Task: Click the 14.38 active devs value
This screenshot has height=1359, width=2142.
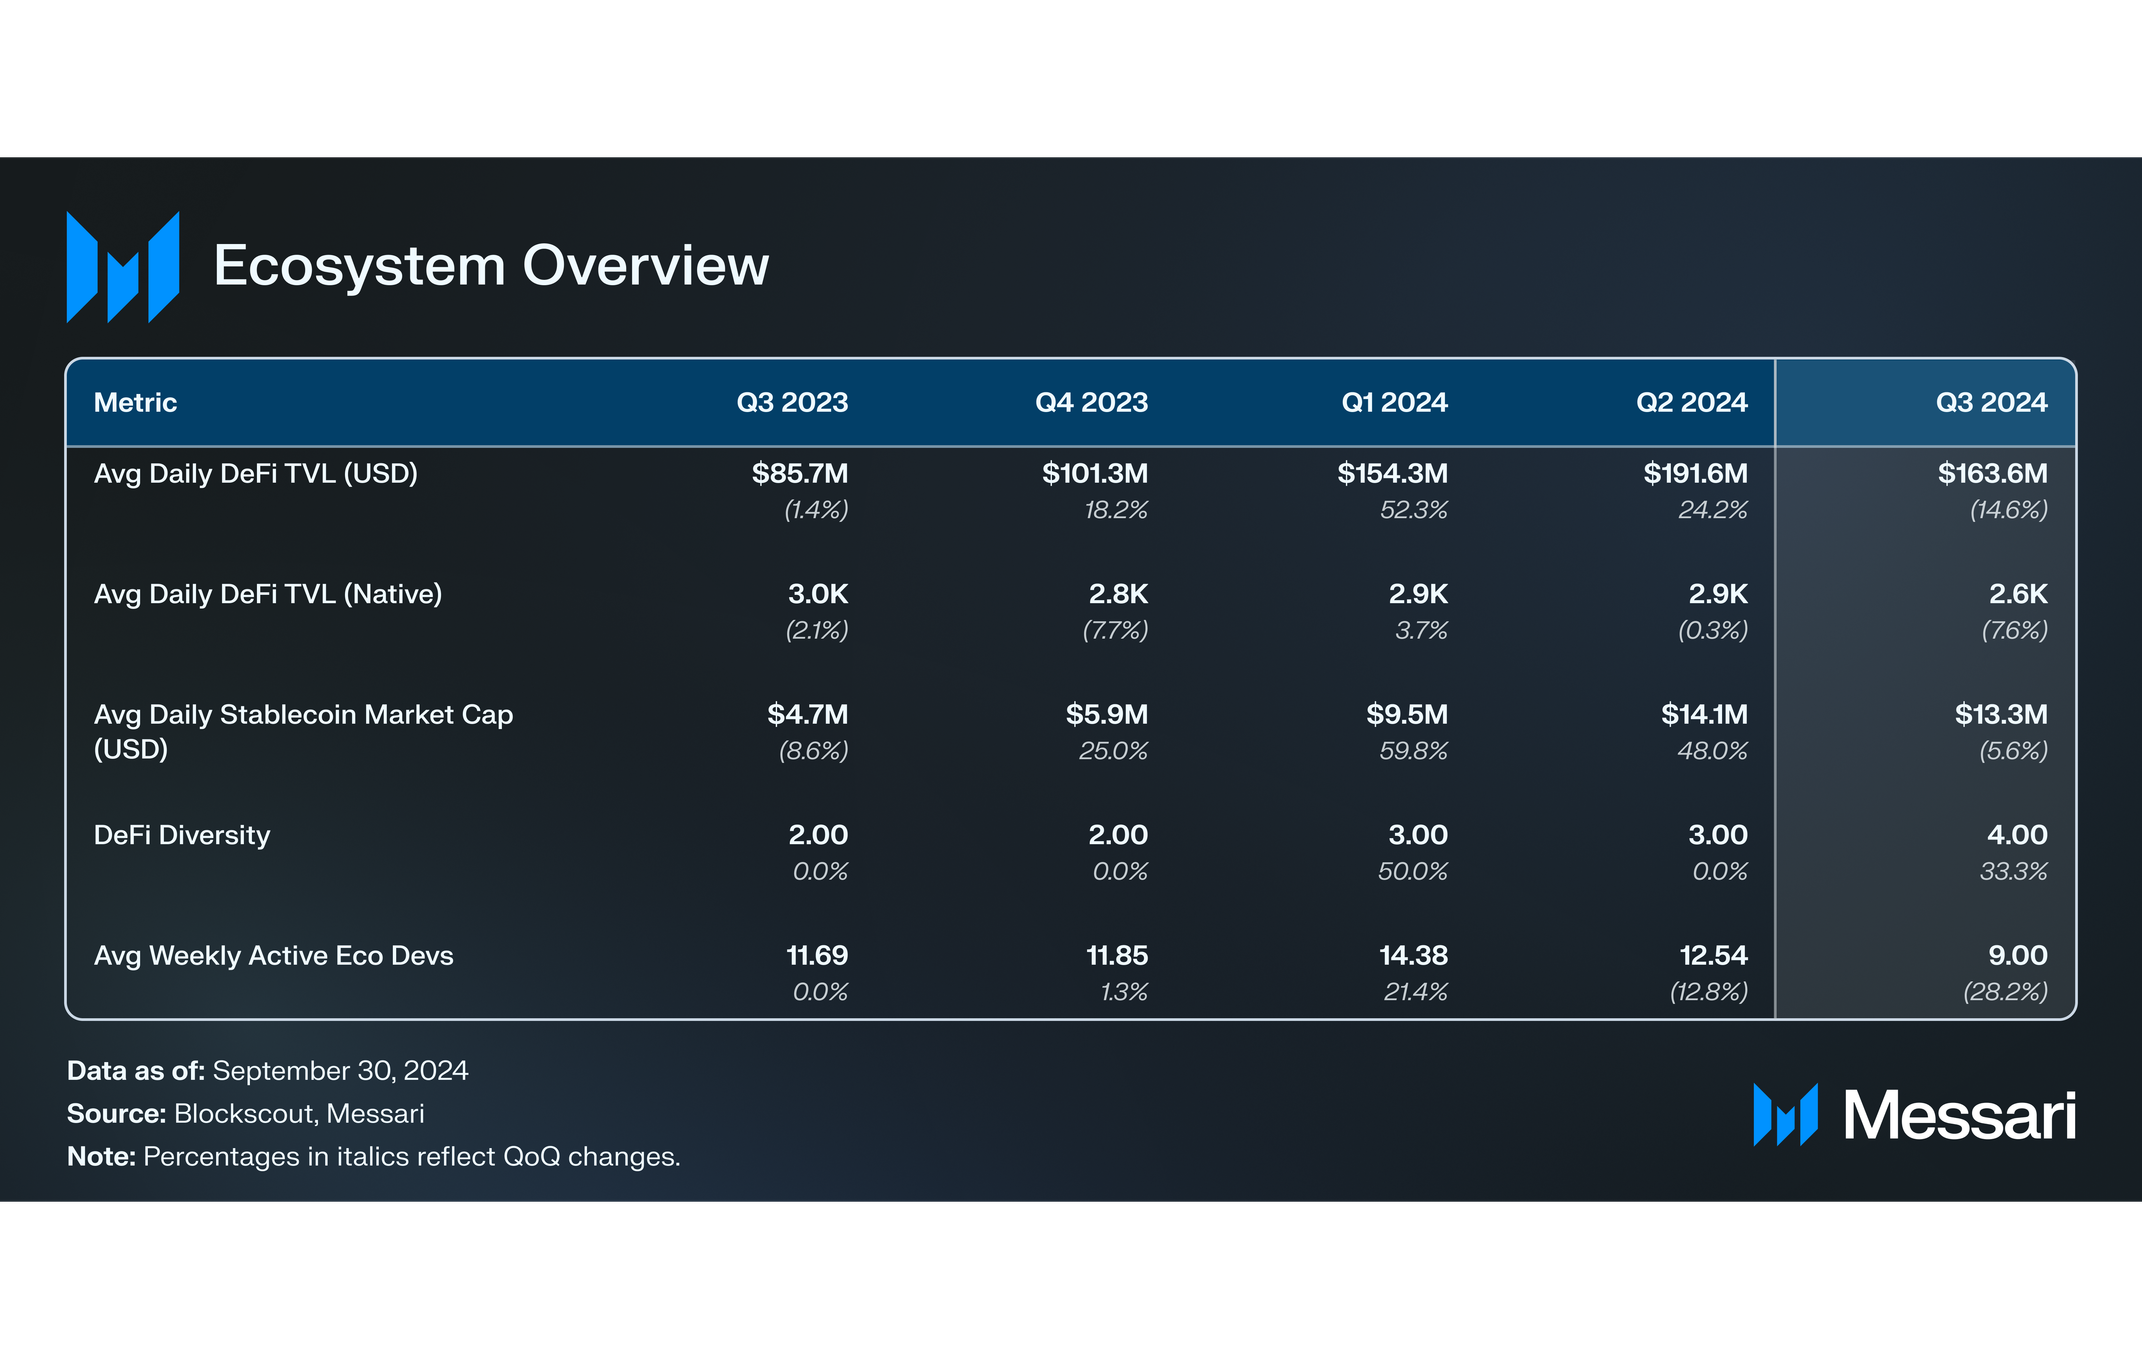Action: click(x=1414, y=956)
